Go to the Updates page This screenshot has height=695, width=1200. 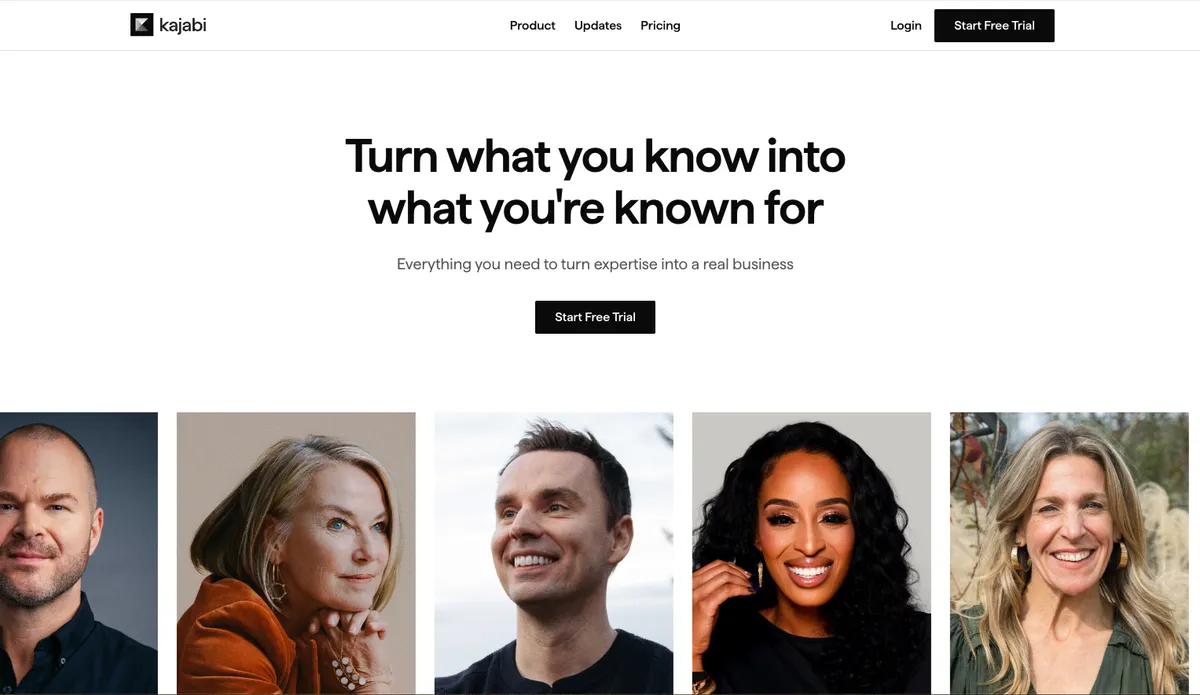point(598,26)
